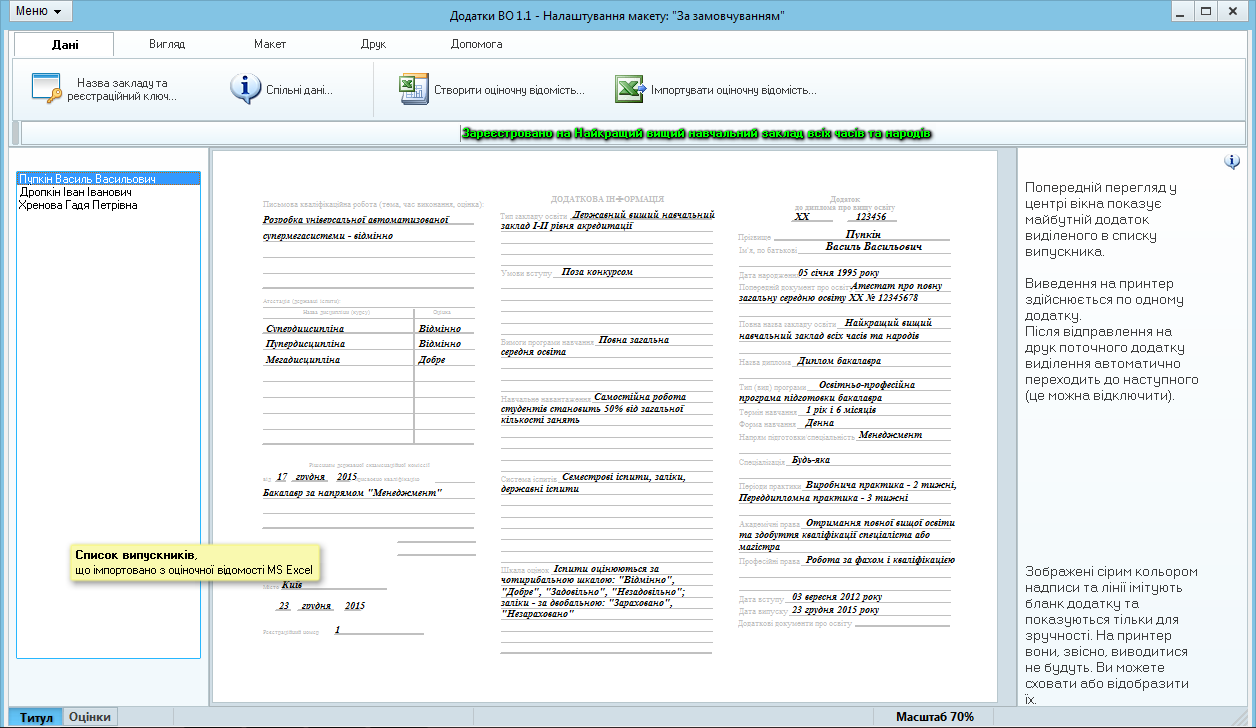This screenshot has width=1256, height=728.
Task: Click the key icon for institution name
Action: [x=47, y=89]
